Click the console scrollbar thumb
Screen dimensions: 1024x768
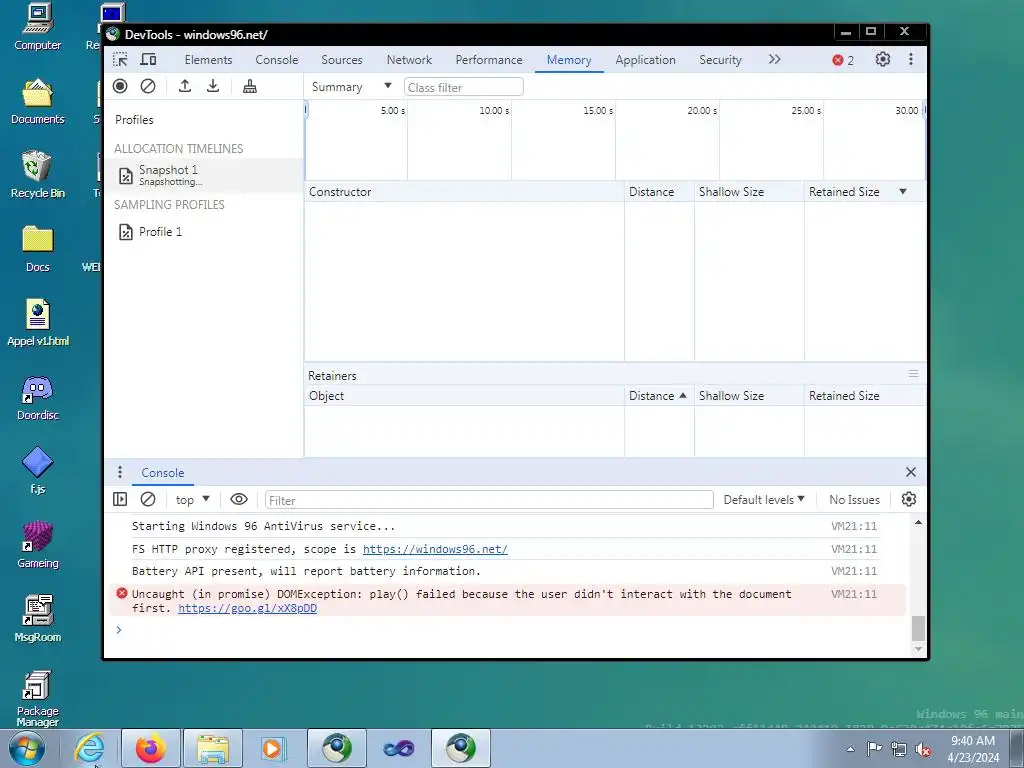click(918, 628)
